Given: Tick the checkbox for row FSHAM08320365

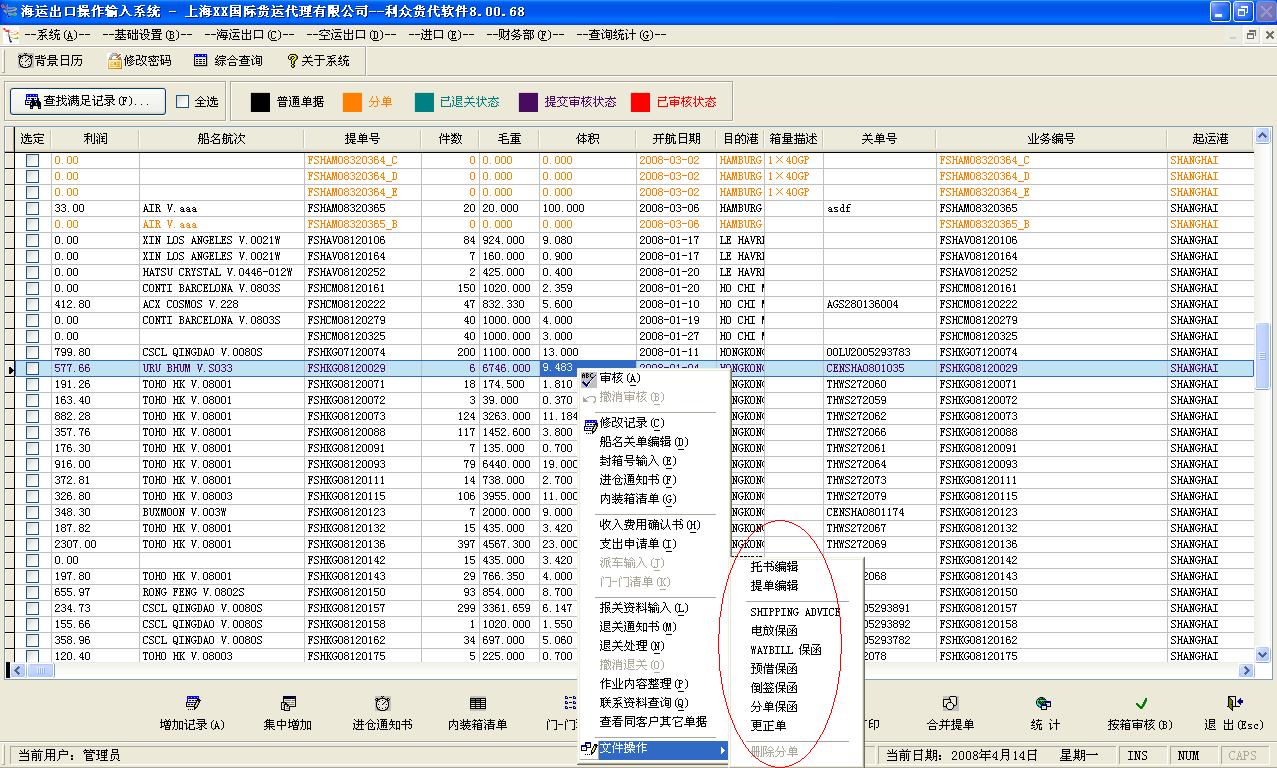Looking at the screenshot, I should tap(32, 208).
